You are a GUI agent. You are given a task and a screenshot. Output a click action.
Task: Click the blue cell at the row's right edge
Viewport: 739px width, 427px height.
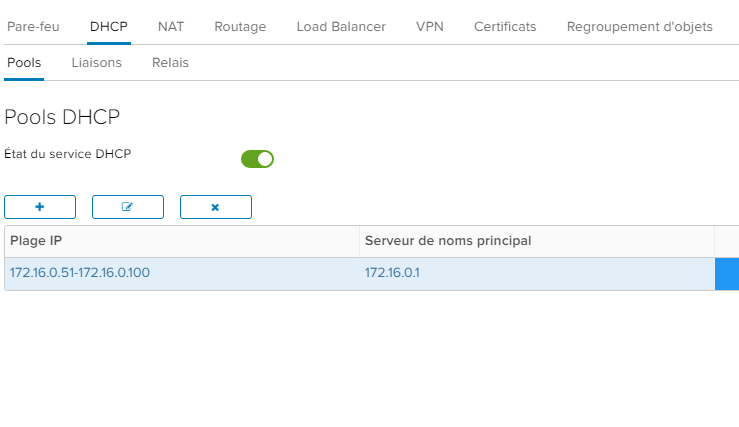click(x=727, y=274)
